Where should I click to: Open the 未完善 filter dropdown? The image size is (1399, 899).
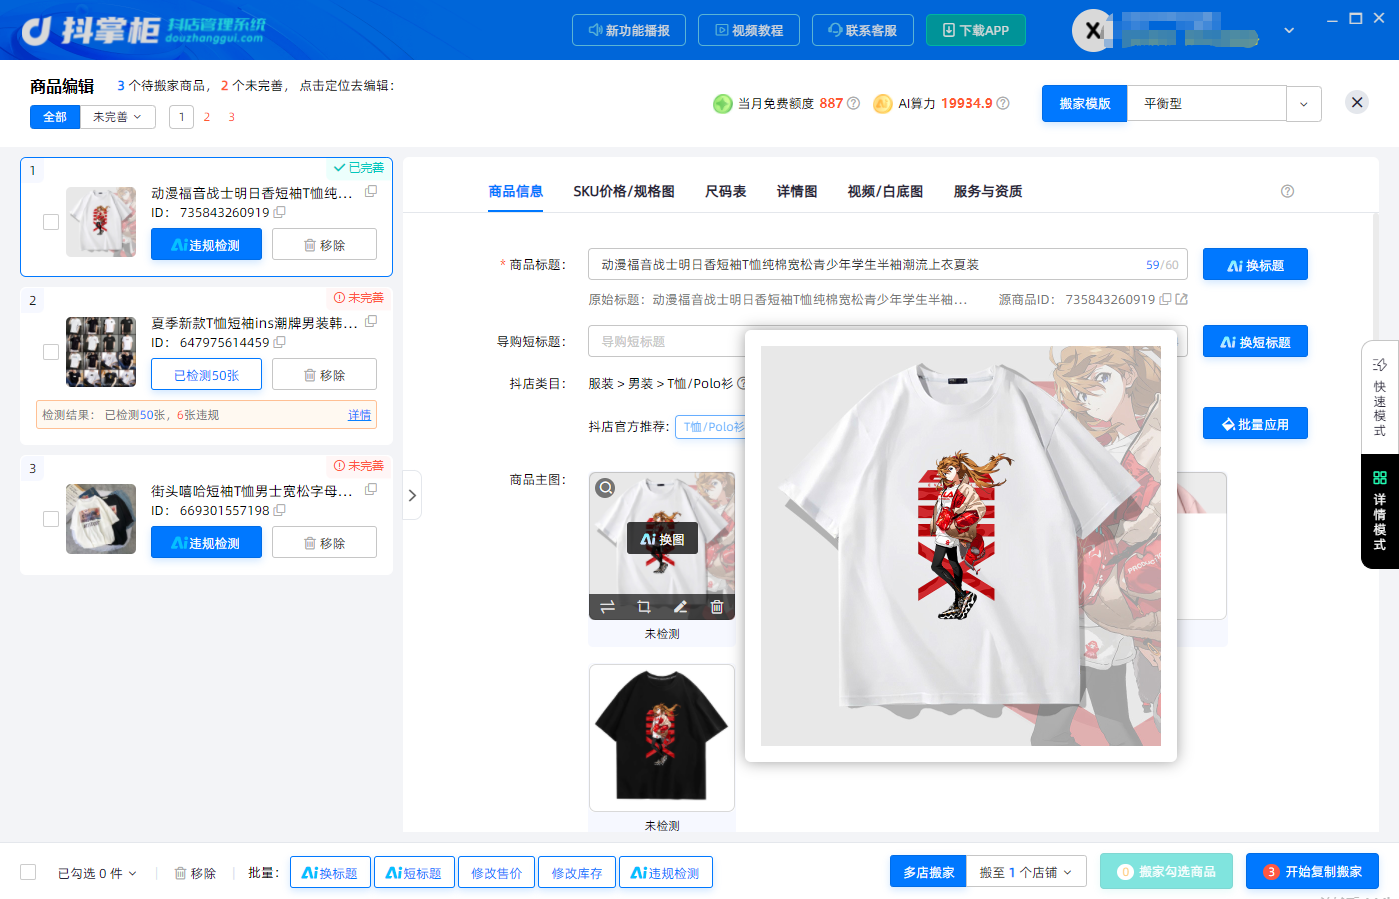pos(118,117)
